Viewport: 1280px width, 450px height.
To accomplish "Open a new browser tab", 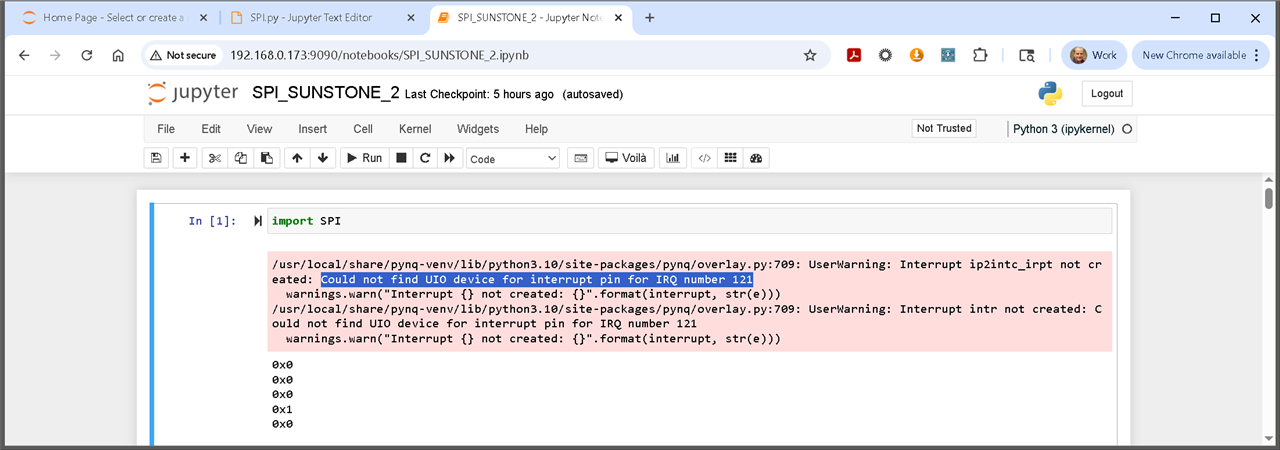I will (650, 18).
